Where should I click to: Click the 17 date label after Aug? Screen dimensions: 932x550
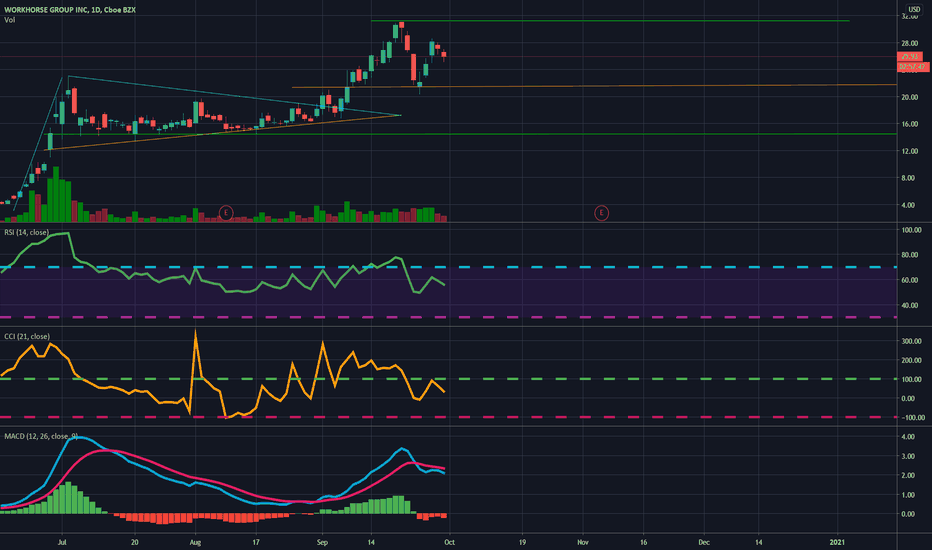pos(256,542)
